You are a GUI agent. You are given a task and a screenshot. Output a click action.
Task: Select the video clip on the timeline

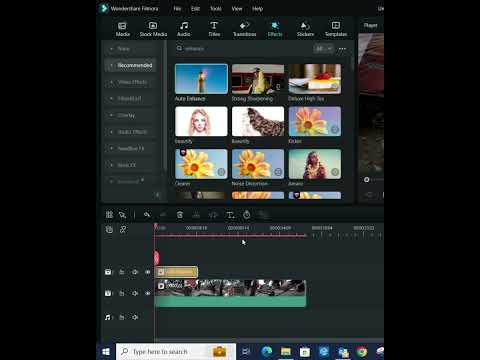[x=230, y=293]
